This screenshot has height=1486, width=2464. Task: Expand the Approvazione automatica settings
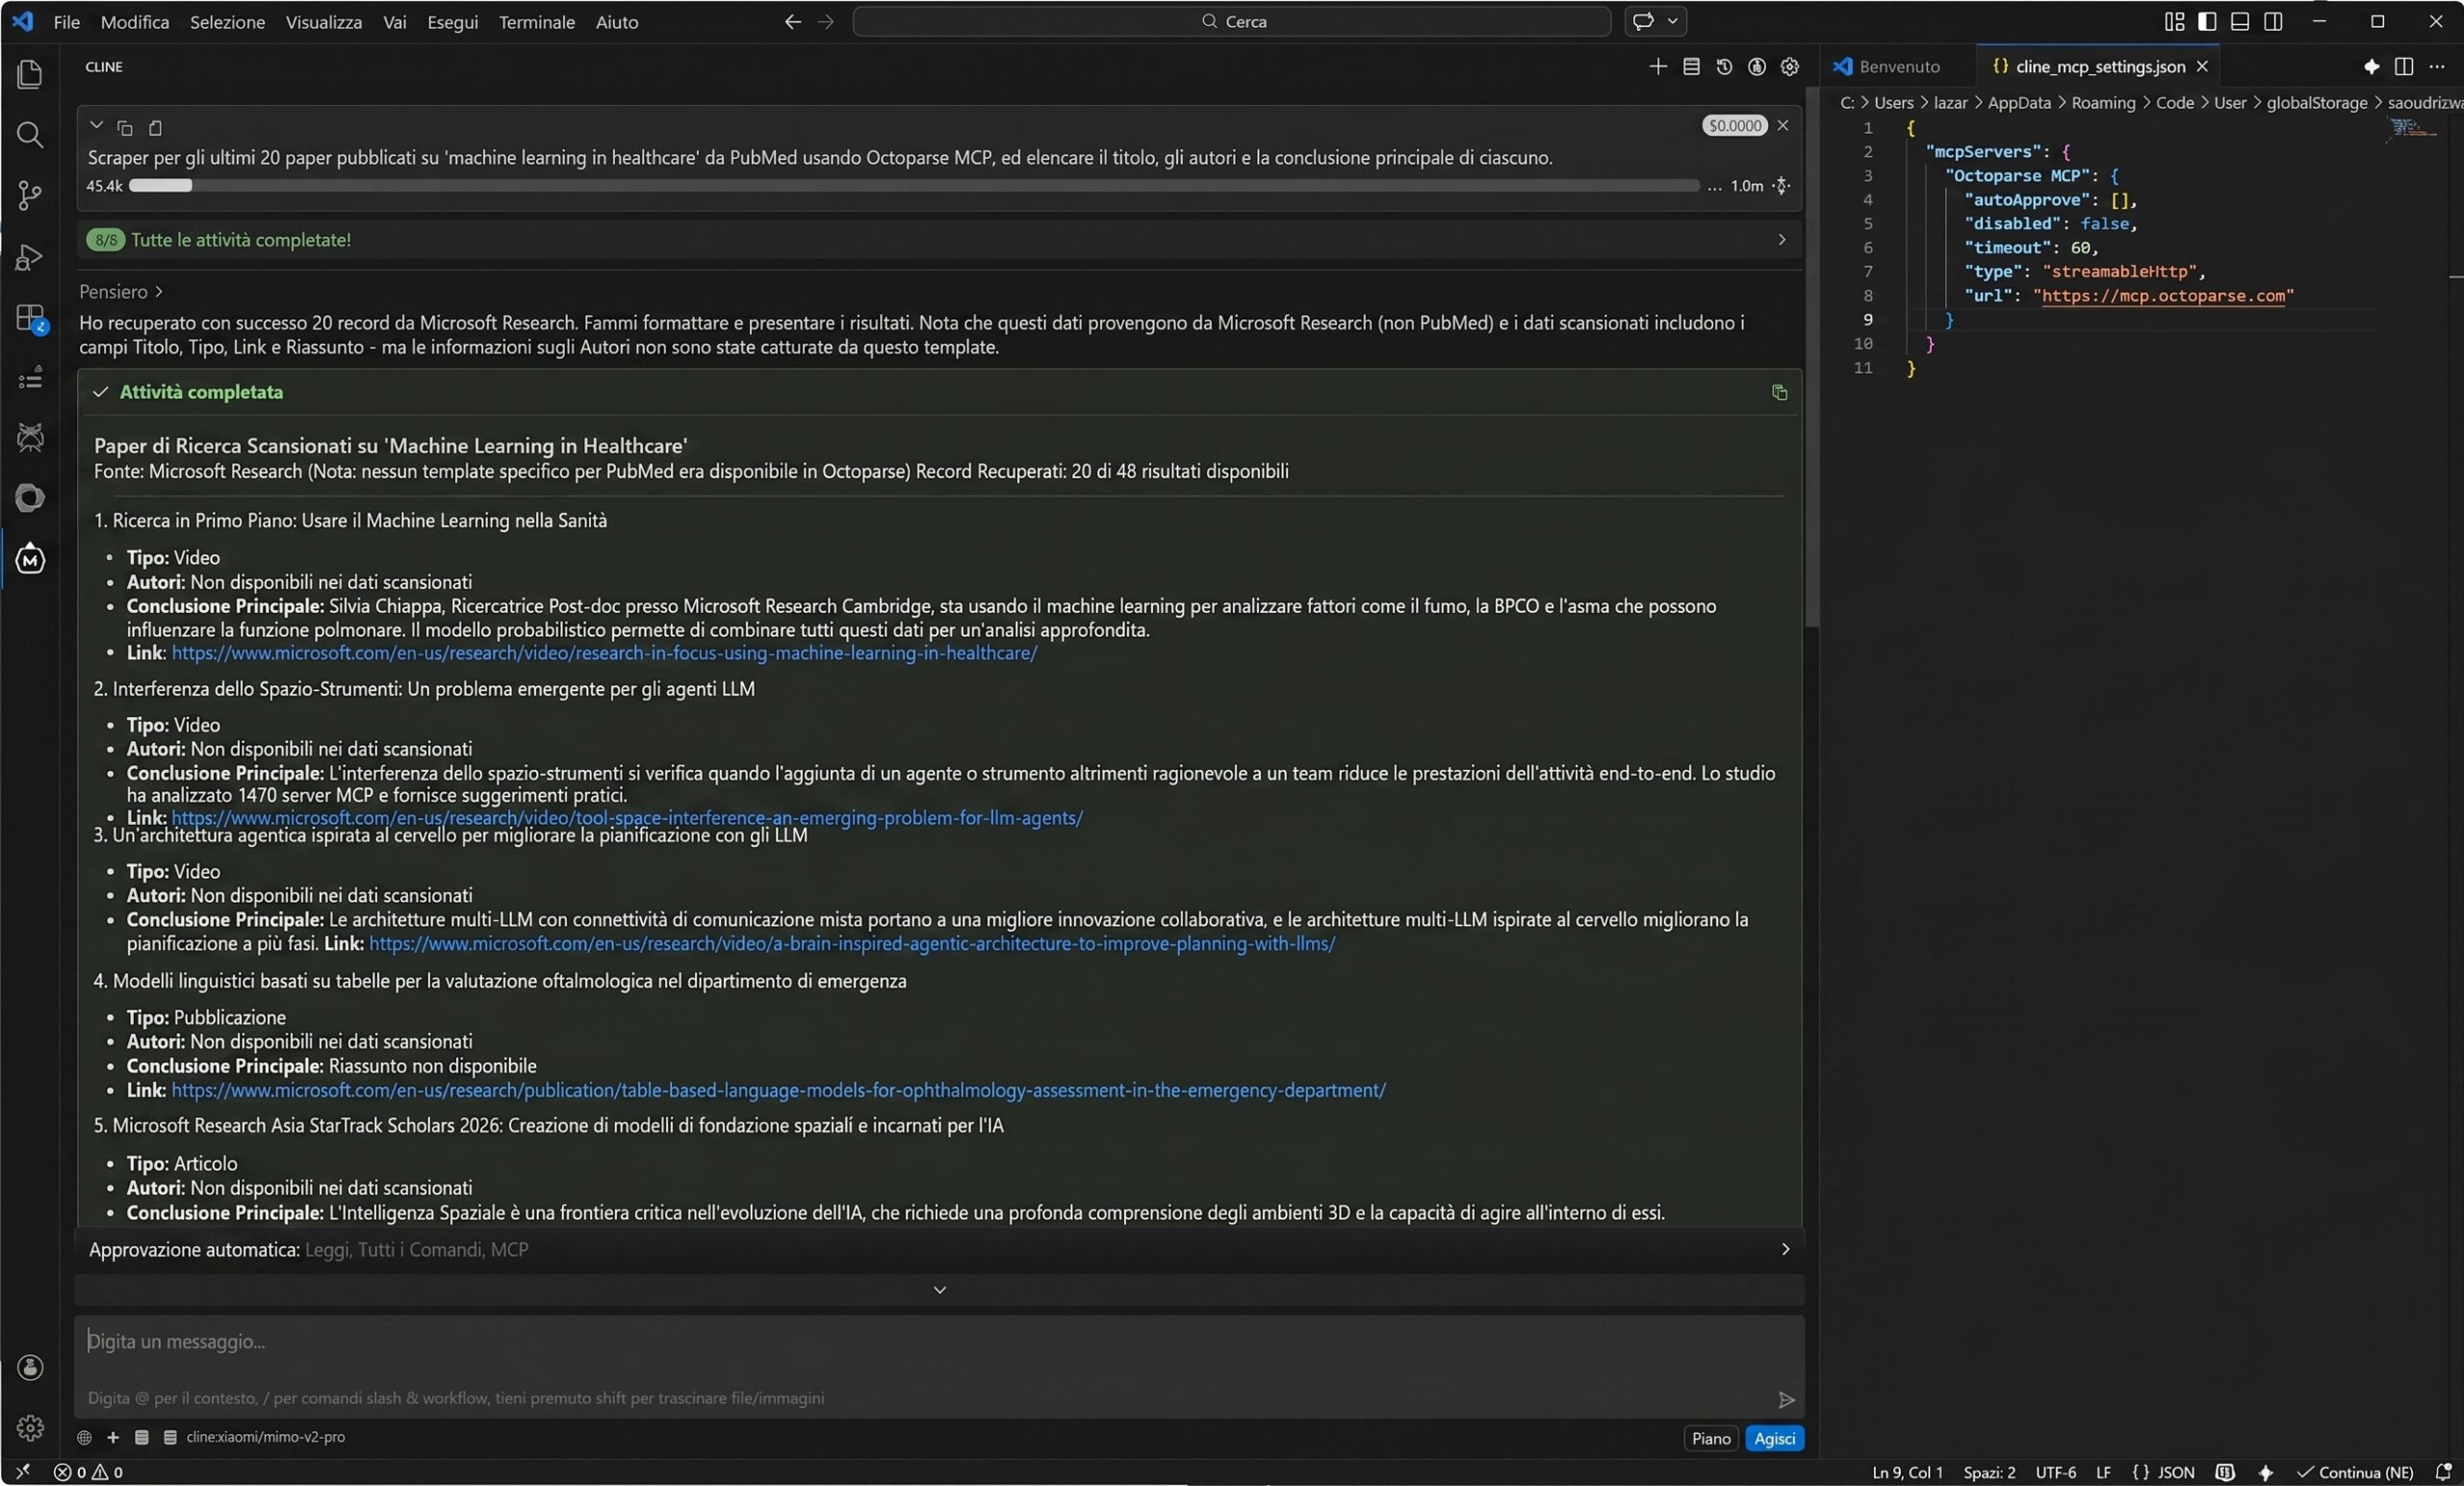[939, 1250]
